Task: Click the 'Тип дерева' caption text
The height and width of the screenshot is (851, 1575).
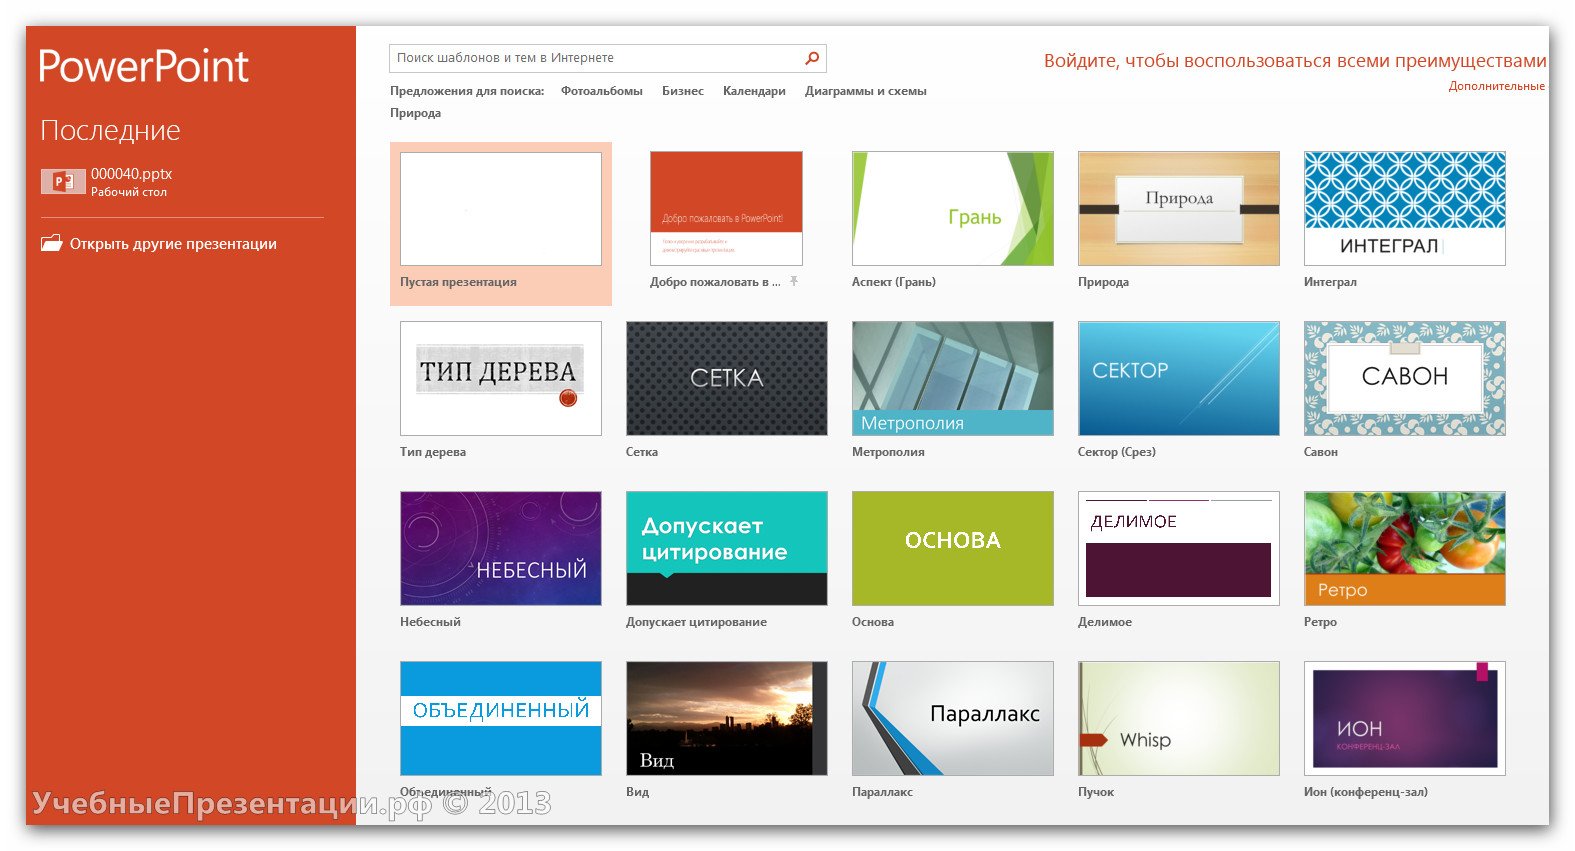Action: click(x=433, y=452)
